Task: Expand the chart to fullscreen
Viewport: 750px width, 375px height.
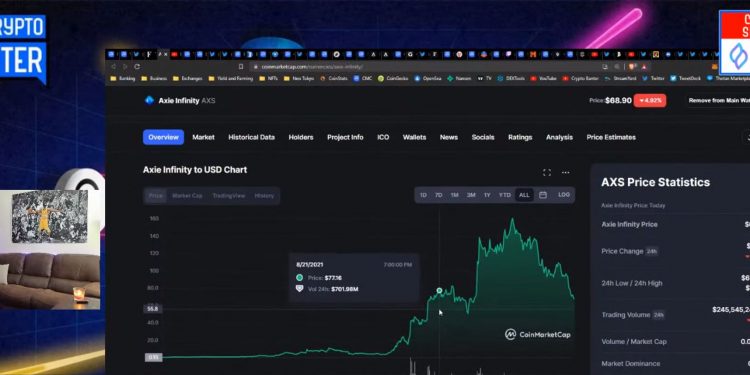Action: (x=547, y=173)
